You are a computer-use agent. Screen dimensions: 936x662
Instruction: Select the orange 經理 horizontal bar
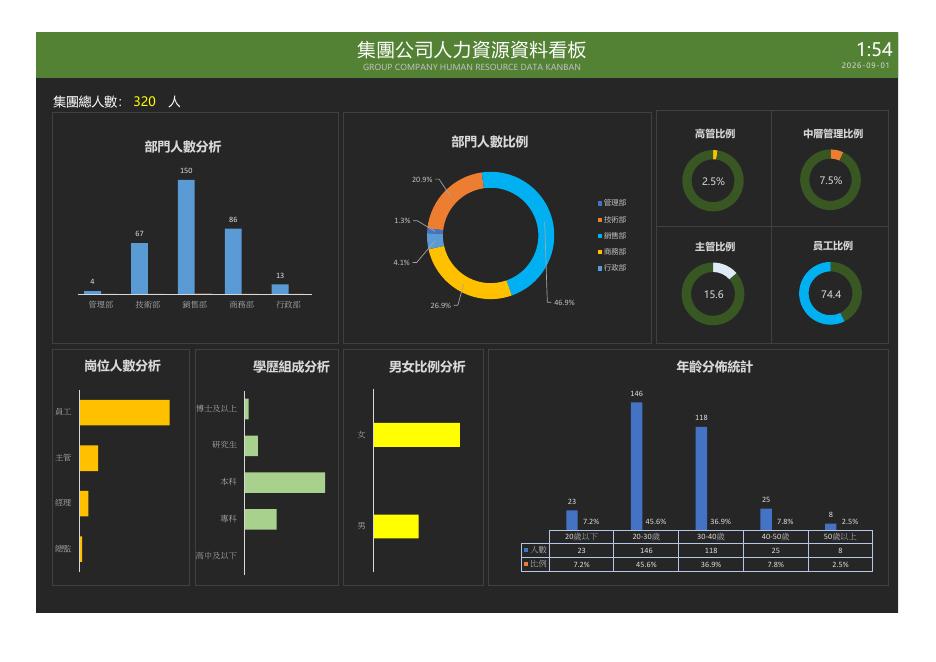tap(84, 504)
